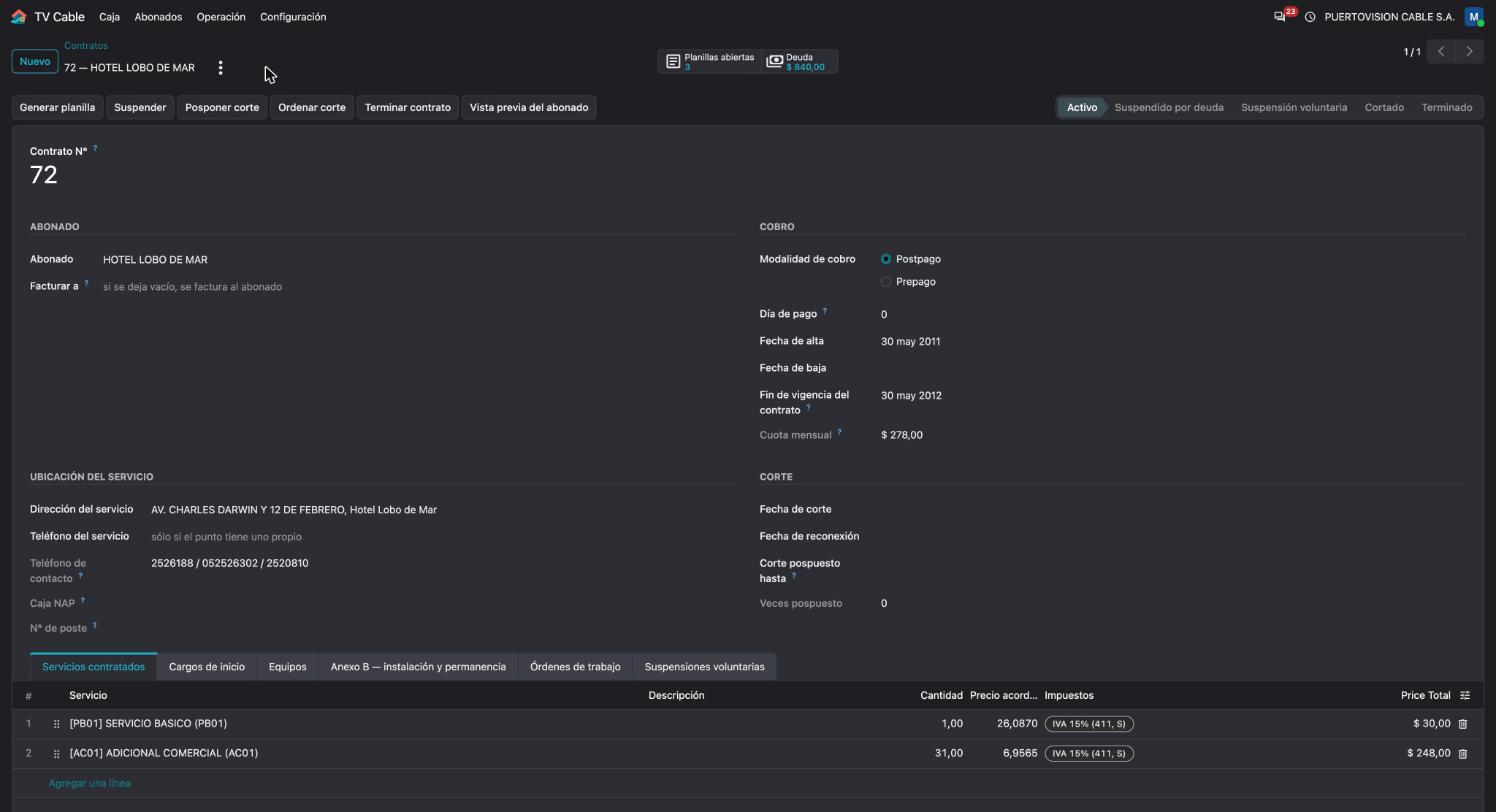Click the Teléfono del servicio field
Viewport: 1496px width, 812px height.
click(x=442, y=537)
